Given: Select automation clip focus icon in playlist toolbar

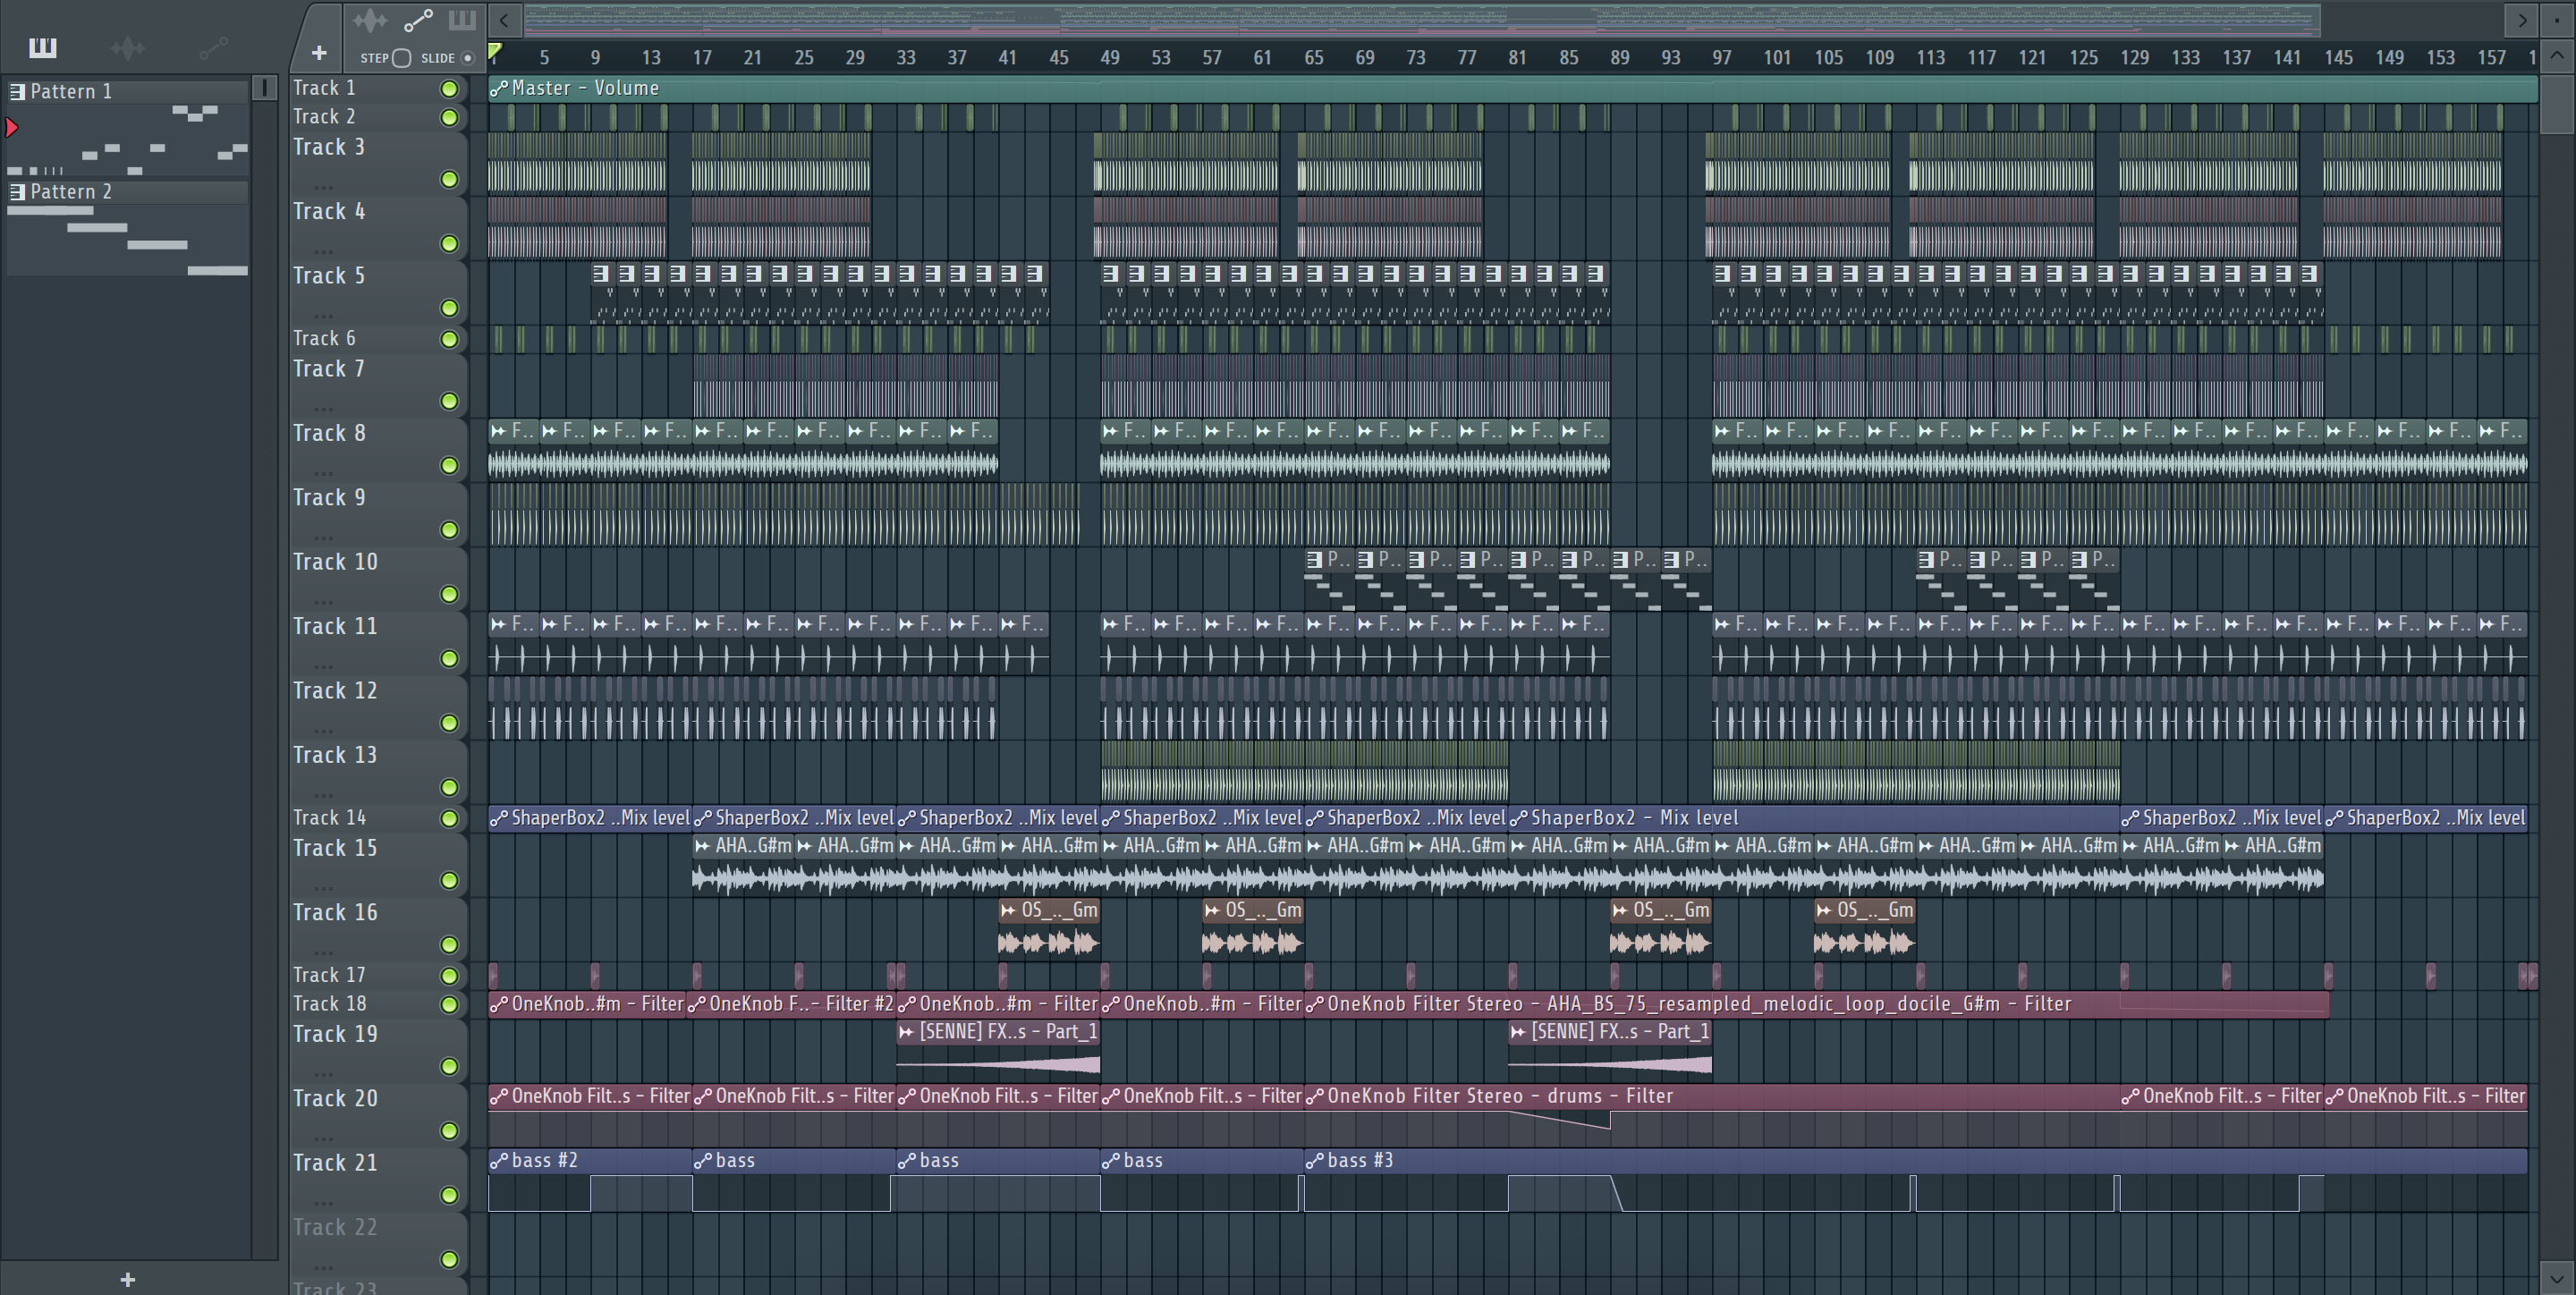Looking at the screenshot, I should 418,20.
